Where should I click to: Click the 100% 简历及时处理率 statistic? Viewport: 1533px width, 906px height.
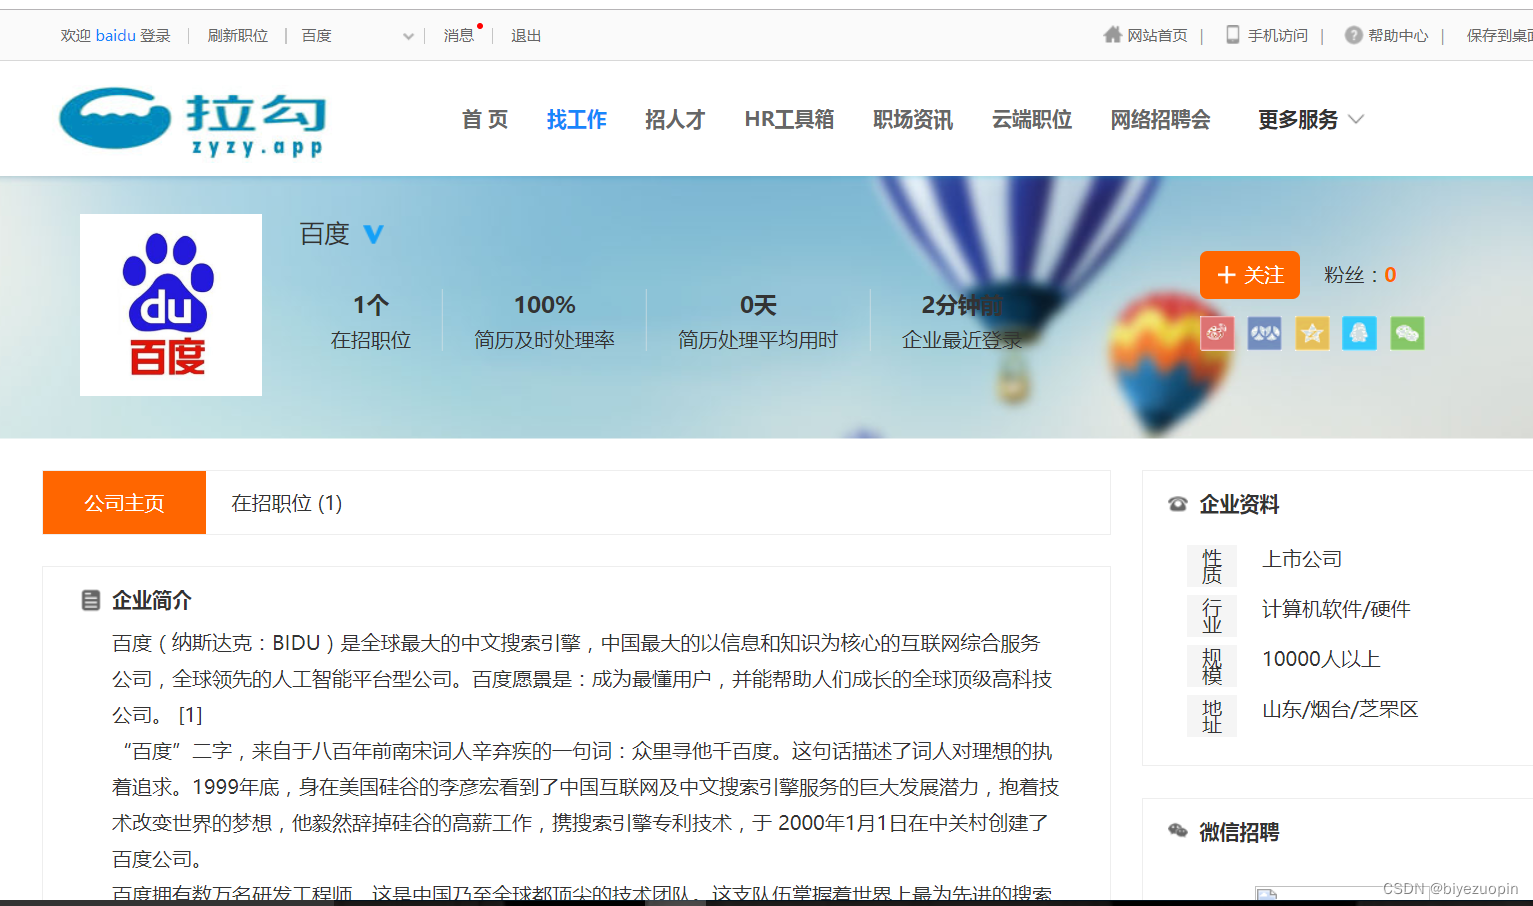pyautogui.click(x=545, y=321)
